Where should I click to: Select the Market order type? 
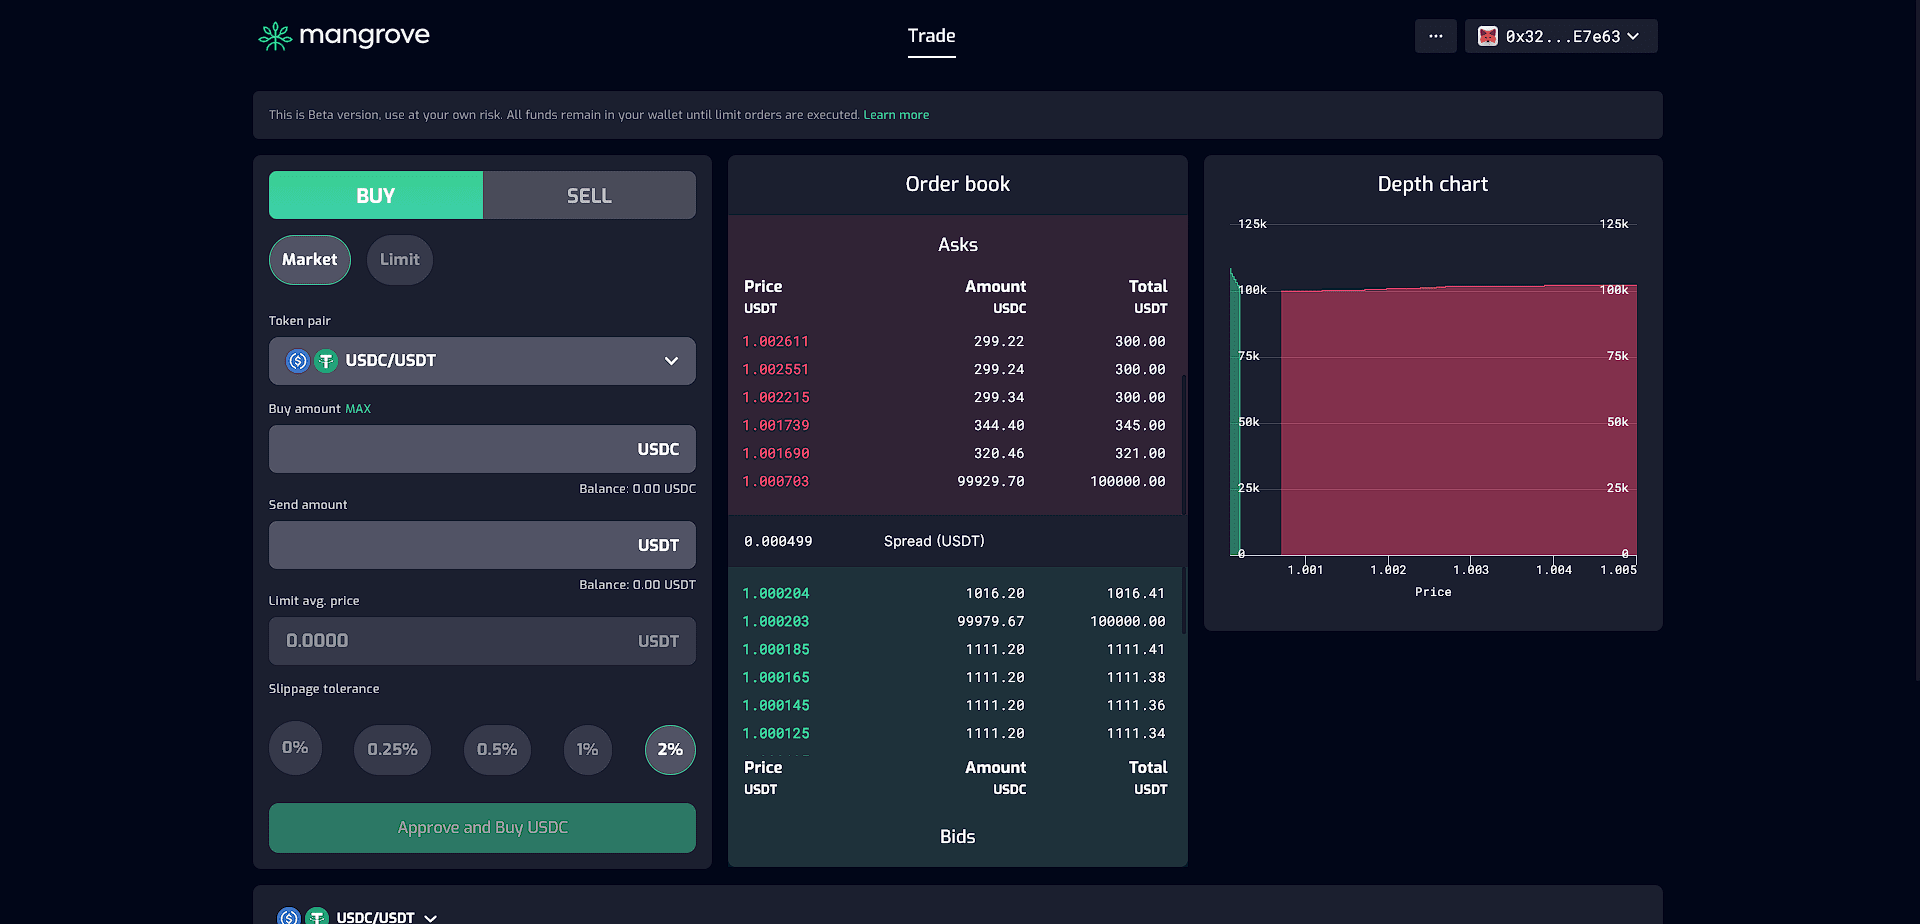[310, 260]
